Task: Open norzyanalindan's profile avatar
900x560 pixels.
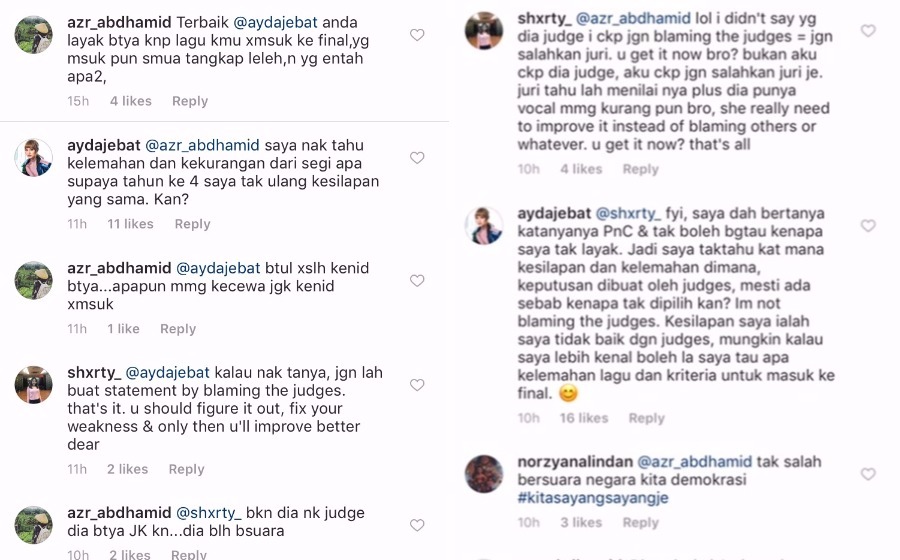Action: coord(484,474)
